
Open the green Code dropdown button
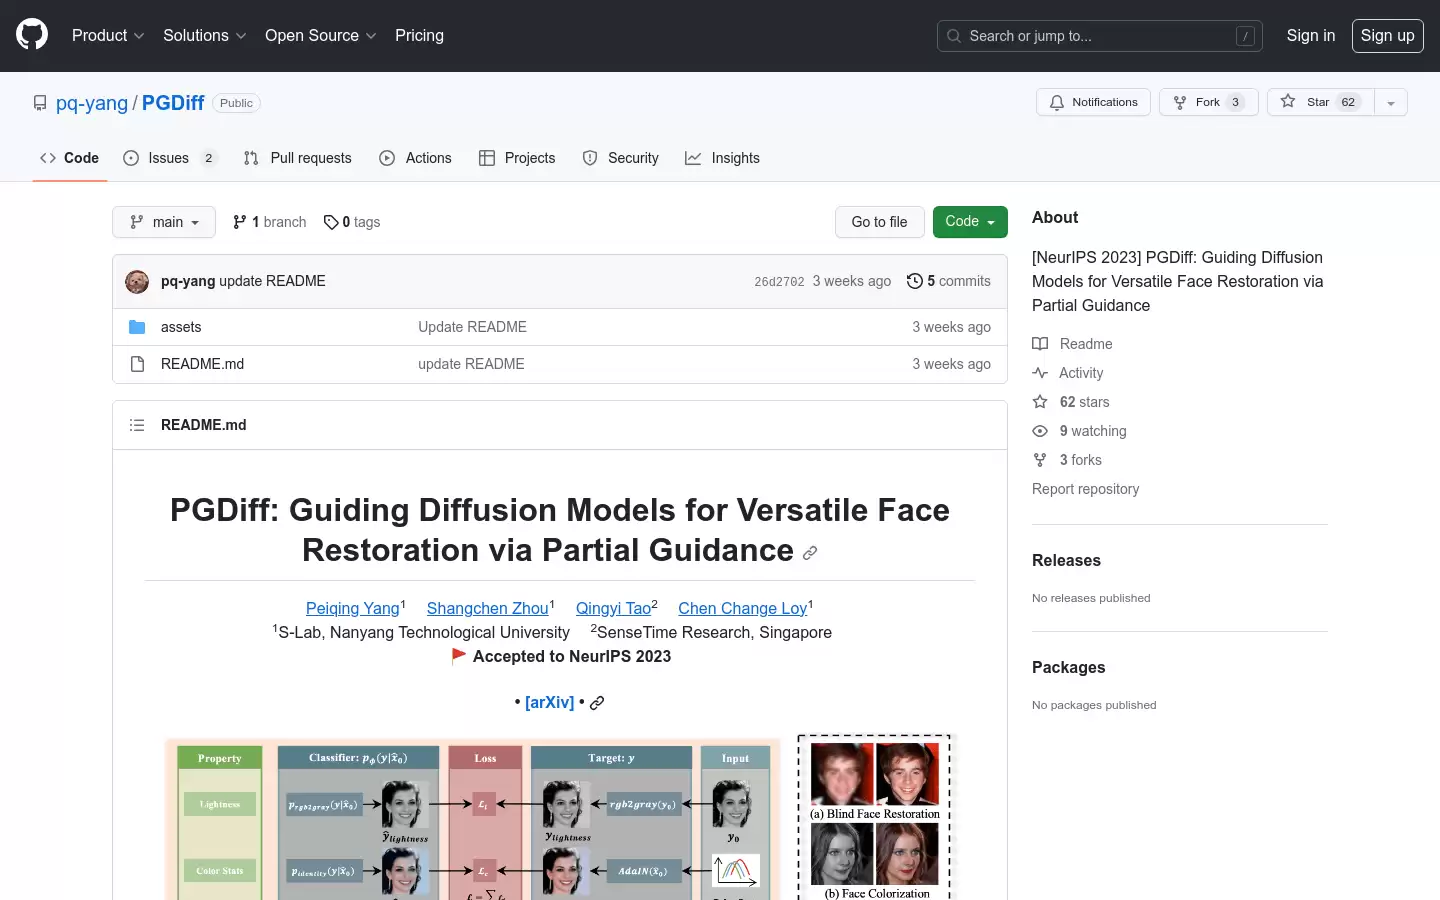pyautogui.click(x=970, y=222)
